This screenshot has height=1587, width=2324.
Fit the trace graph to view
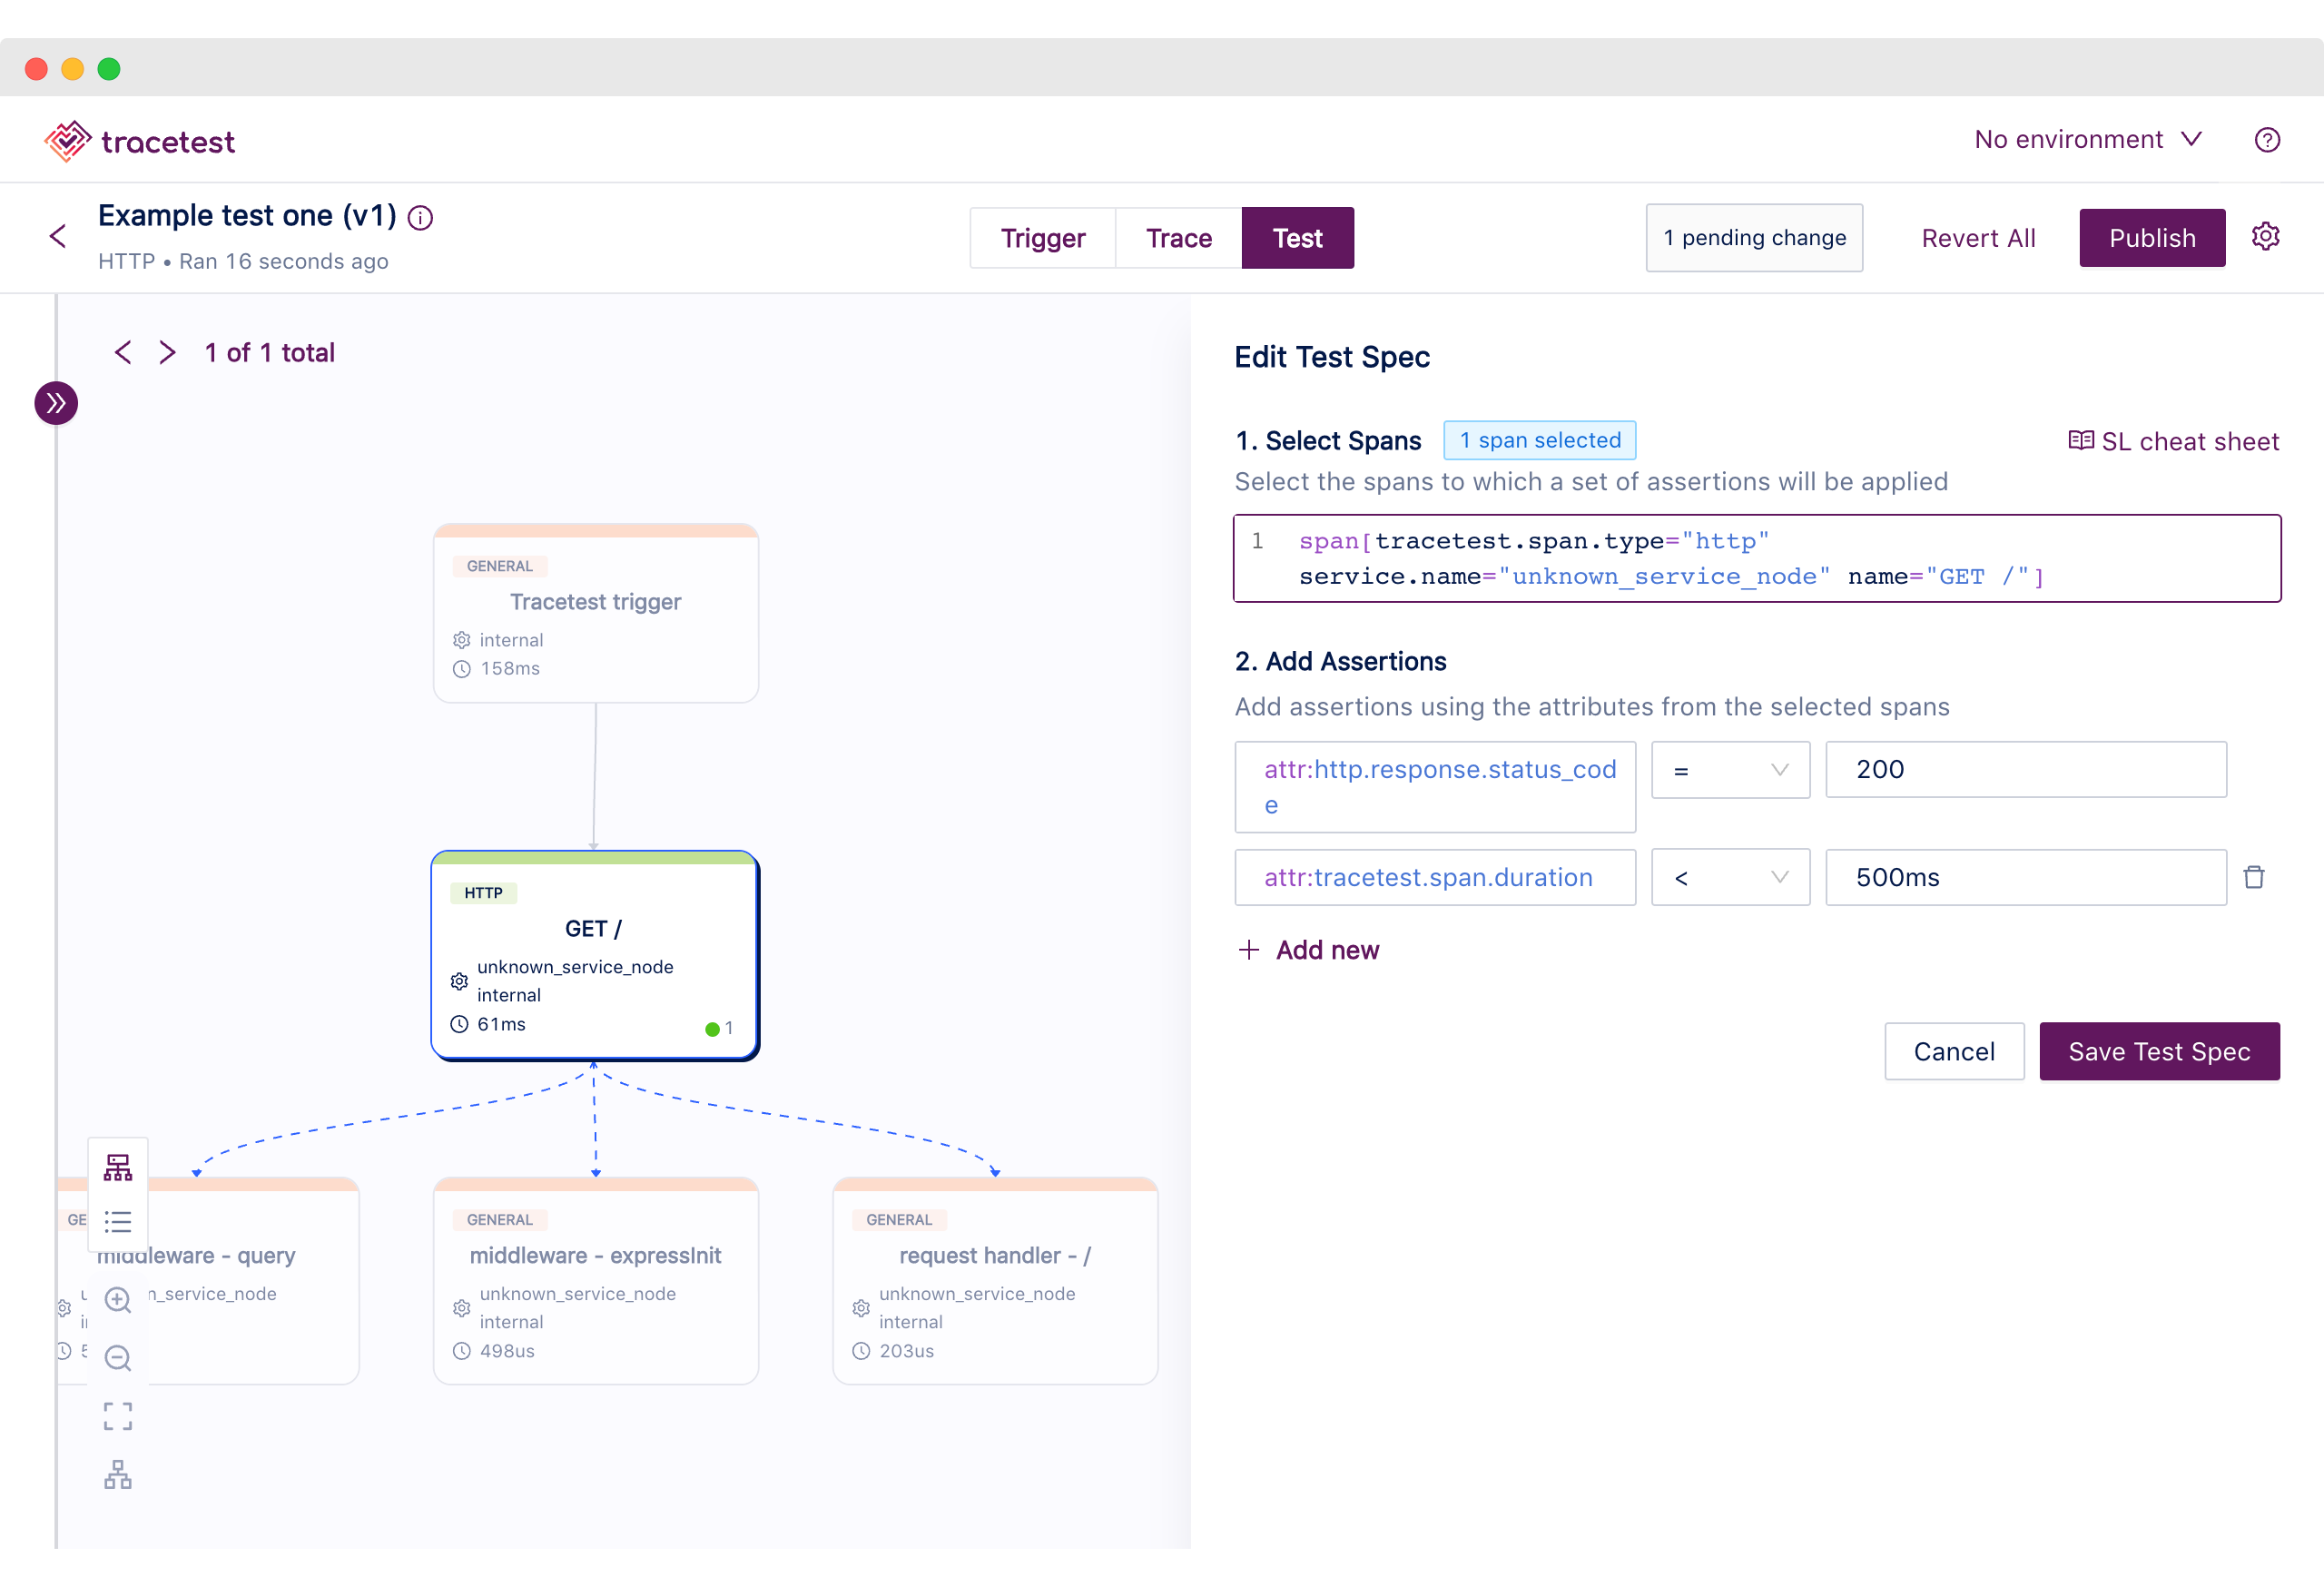[x=118, y=1416]
